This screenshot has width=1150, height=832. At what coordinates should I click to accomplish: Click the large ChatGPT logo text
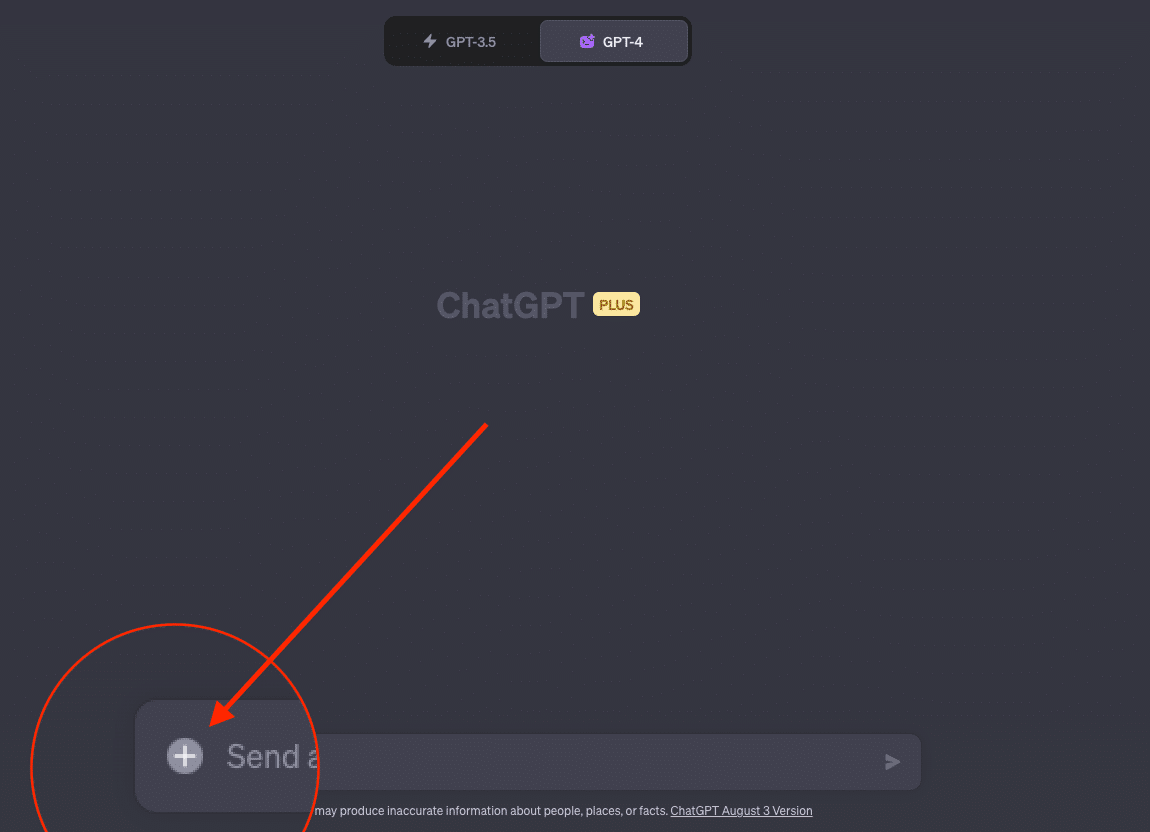click(510, 305)
